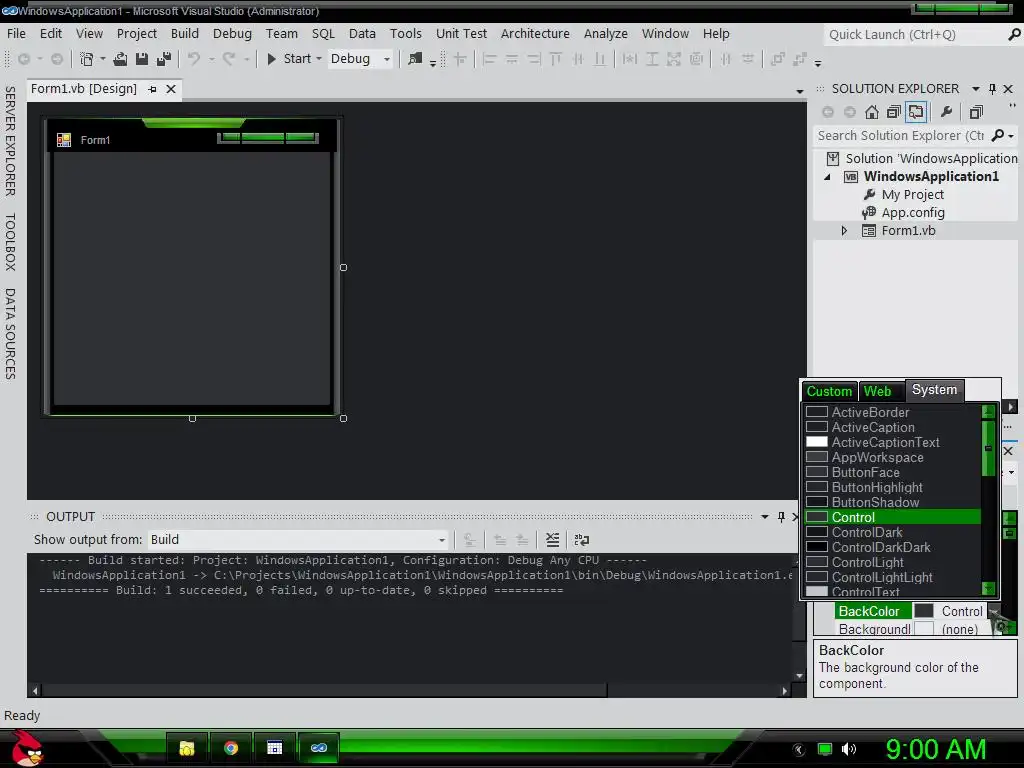Click the New Project toolbar icon

point(86,59)
